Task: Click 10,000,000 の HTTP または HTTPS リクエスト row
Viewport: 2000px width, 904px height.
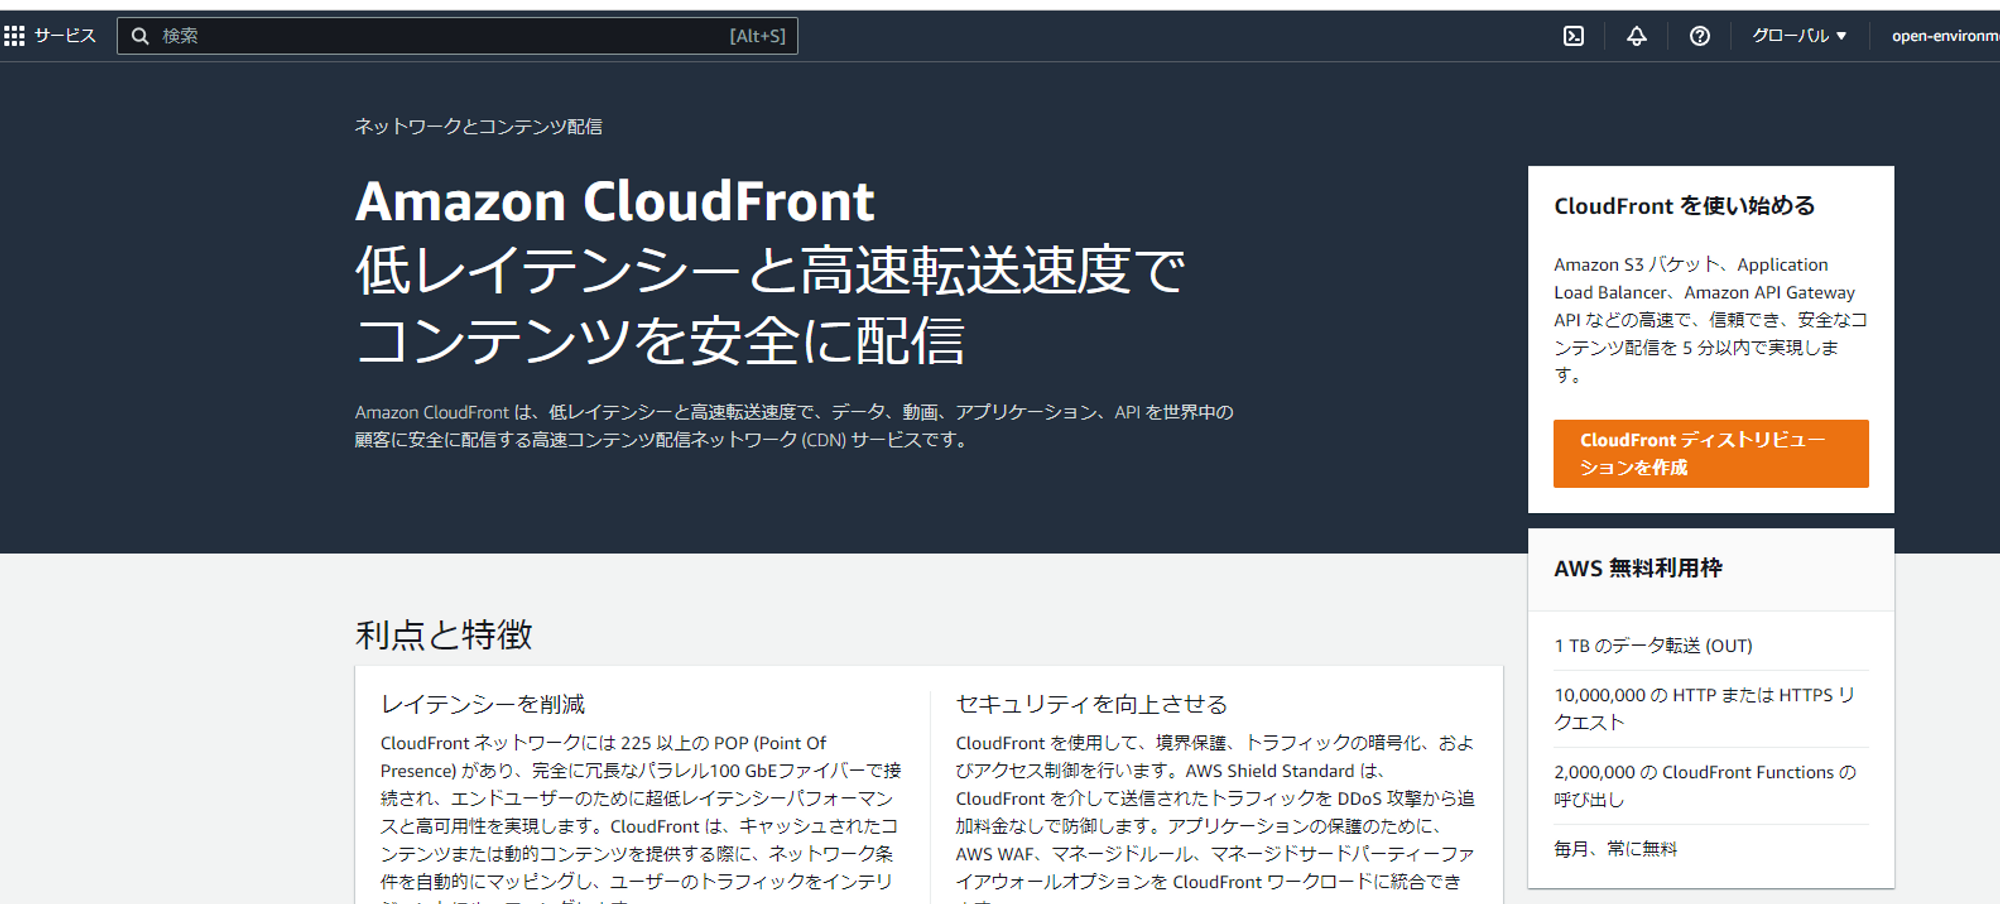Action: coord(1704,708)
